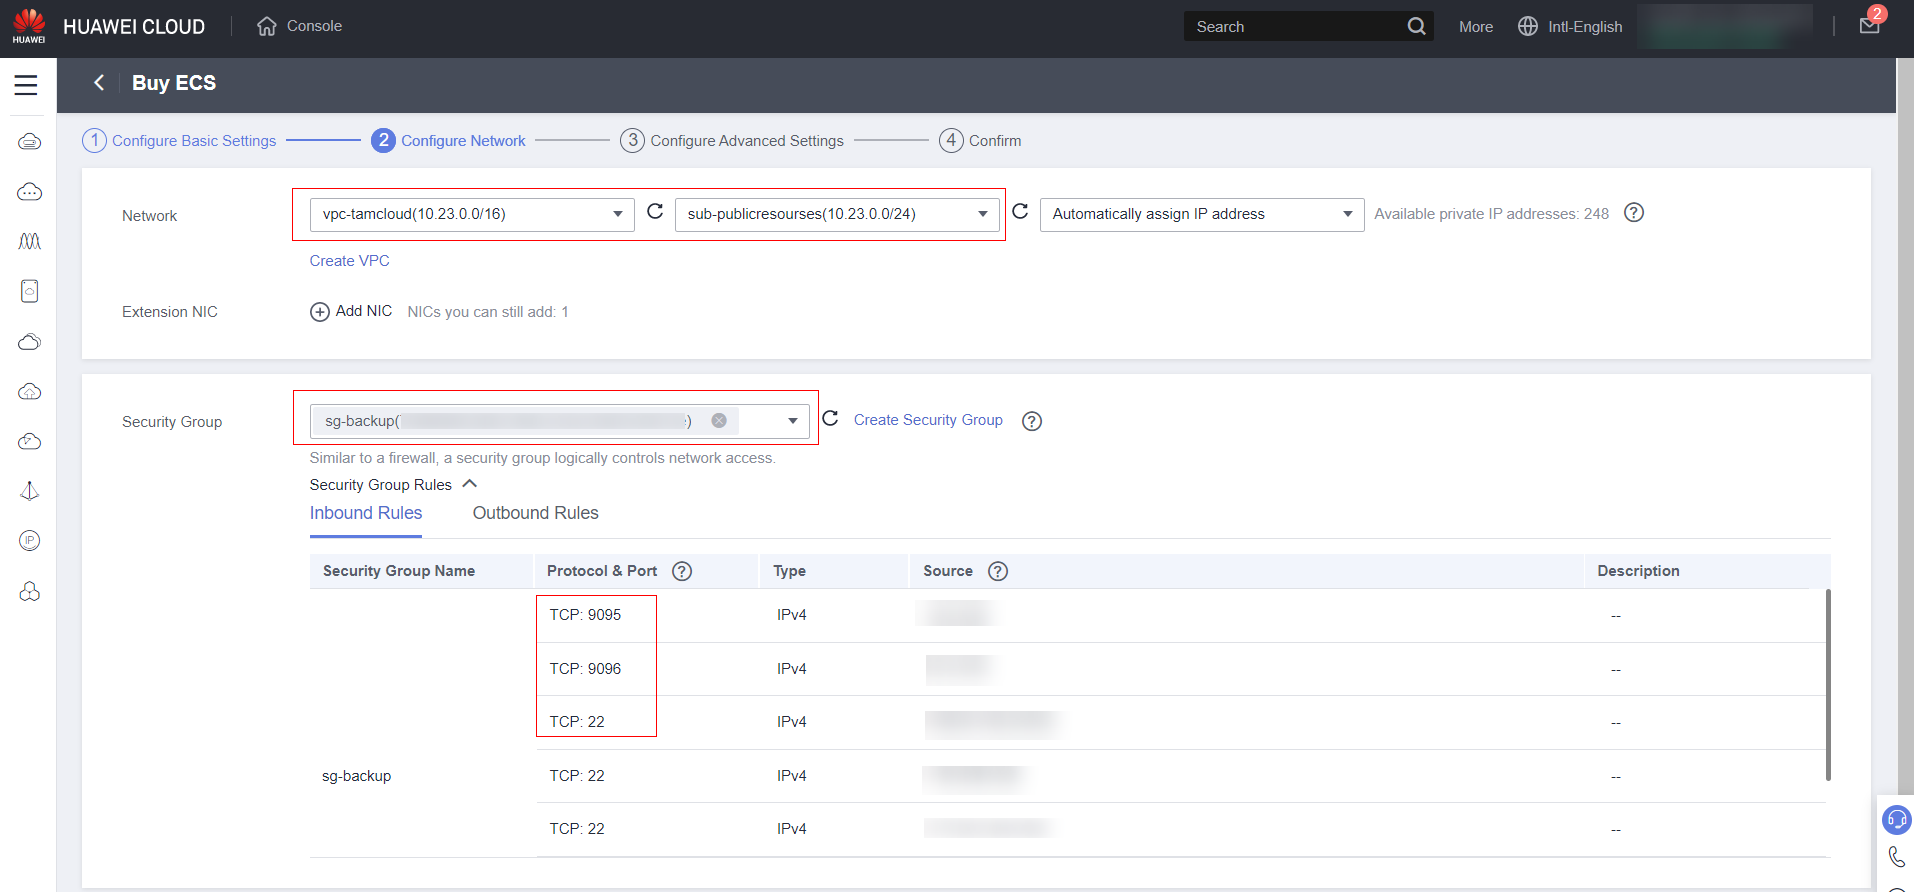Image resolution: width=1914 pixels, height=892 pixels.
Task: Refresh the VPC list
Action: [655, 212]
